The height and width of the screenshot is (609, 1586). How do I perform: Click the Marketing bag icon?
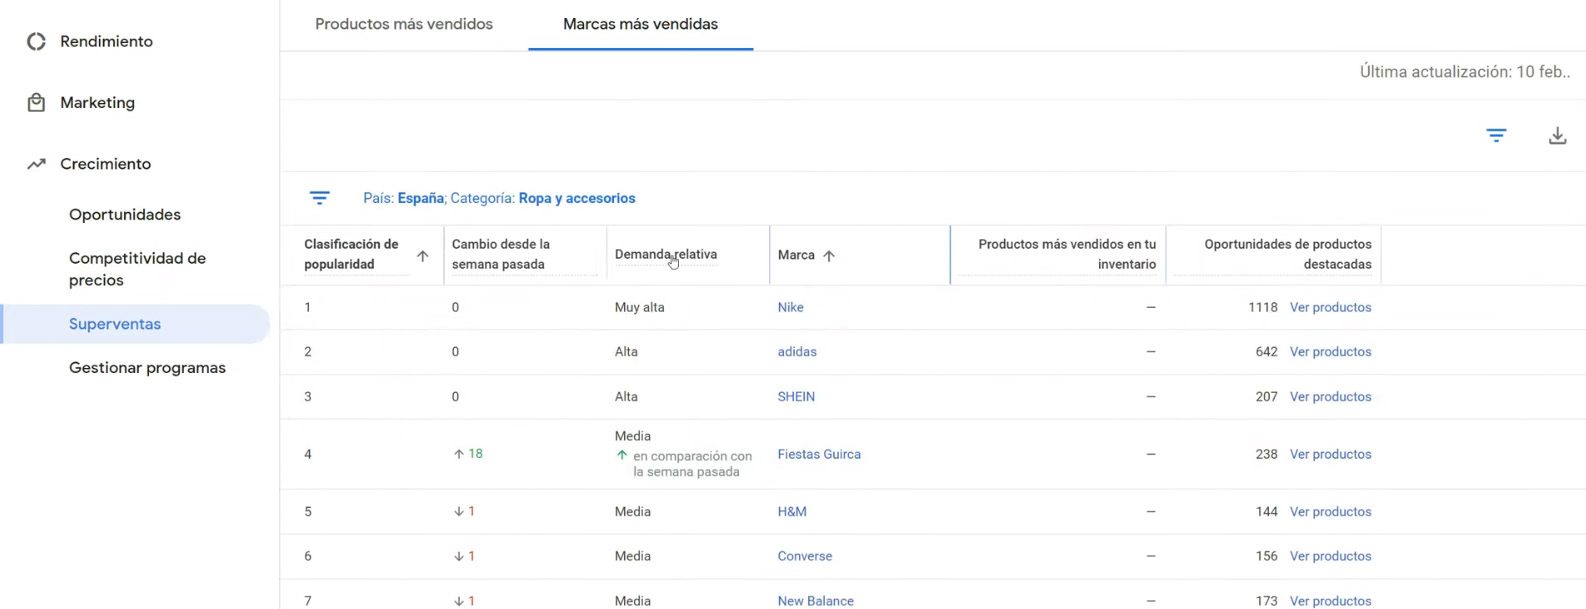[x=36, y=102]
